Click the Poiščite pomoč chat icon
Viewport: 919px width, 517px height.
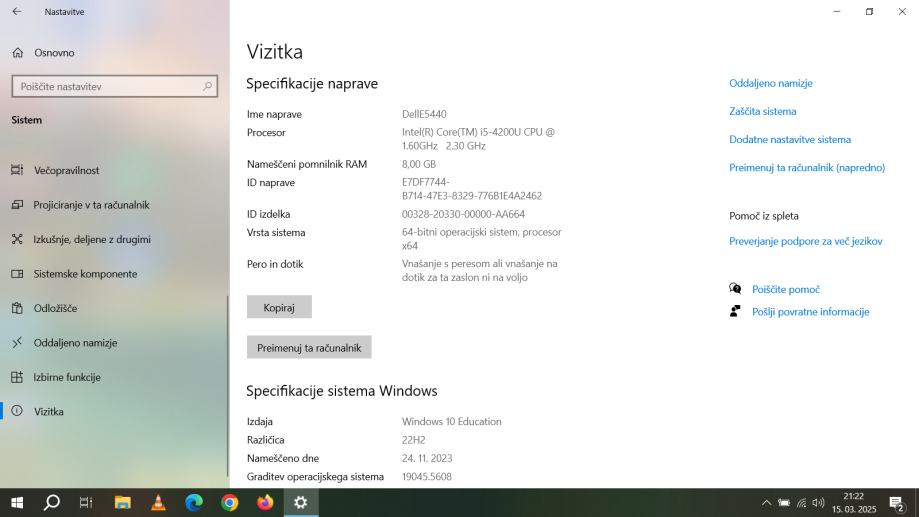click(x=735, y=288)
